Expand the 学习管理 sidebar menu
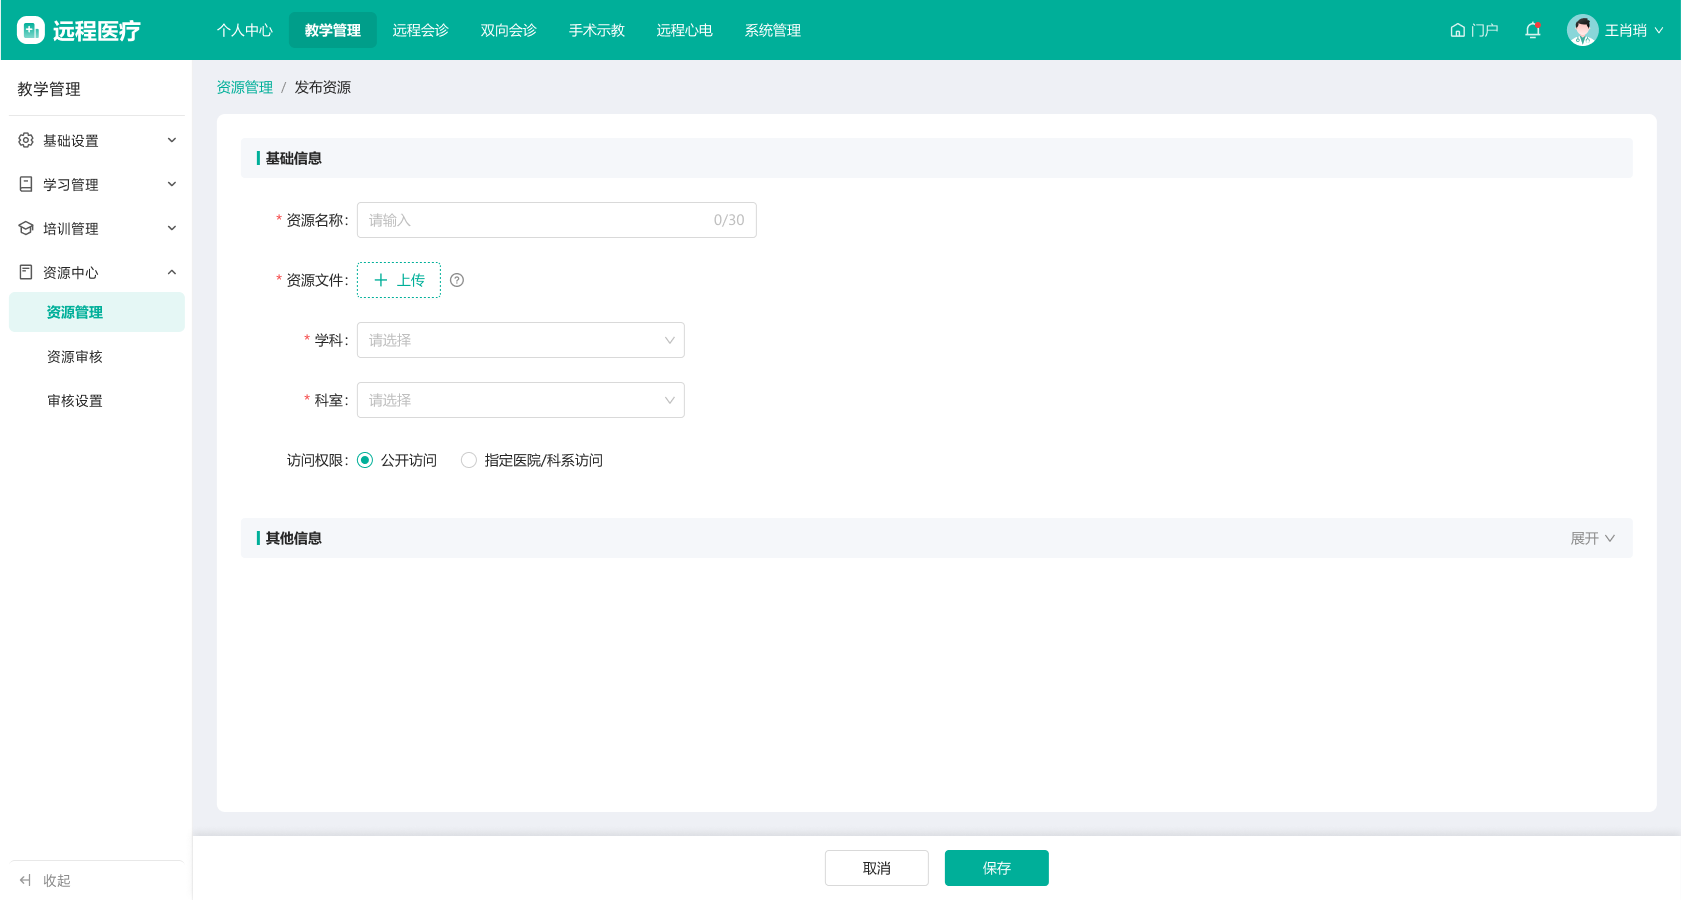This screenshot has width=1681, height=900. [x=96, y=184]
